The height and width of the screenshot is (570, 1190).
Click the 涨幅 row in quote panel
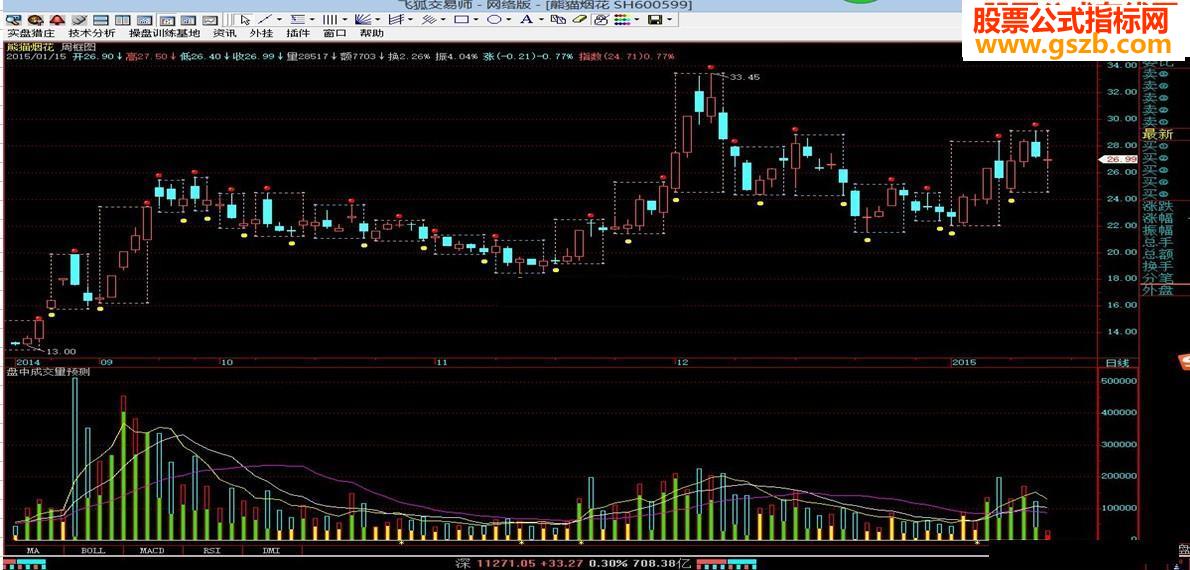1158,219
